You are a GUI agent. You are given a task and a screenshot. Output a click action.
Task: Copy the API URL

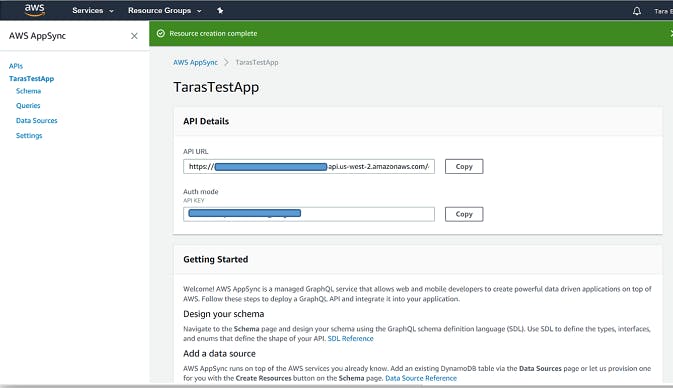click(464, 167)
